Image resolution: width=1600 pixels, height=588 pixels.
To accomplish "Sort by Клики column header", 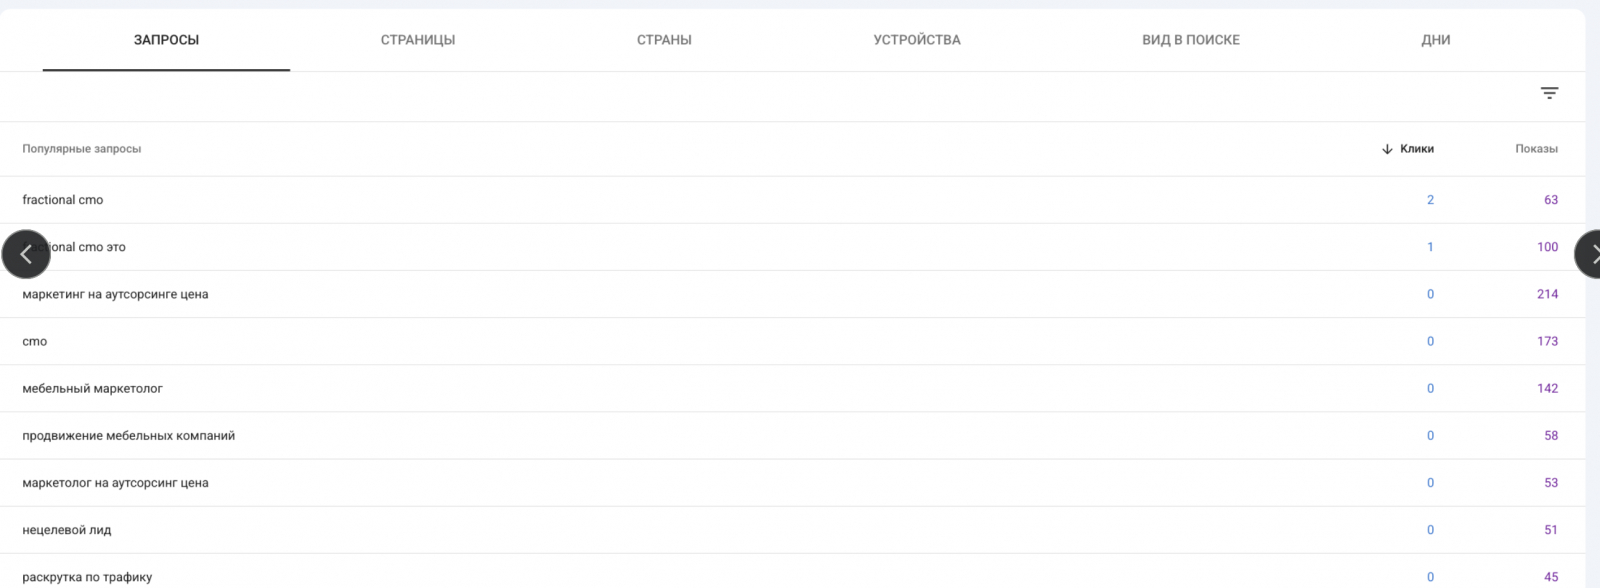I will [x=1417, y=149].
